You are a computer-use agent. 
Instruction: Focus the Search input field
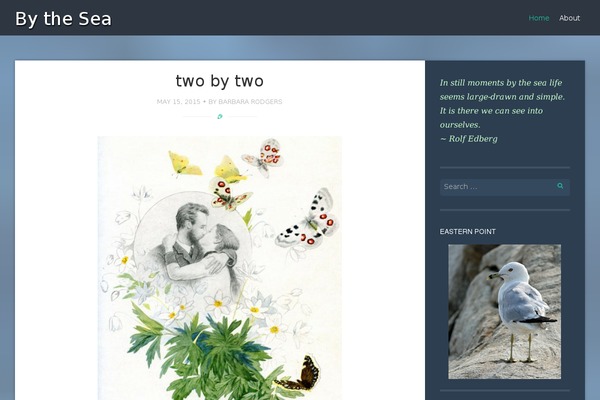click(x=497, y=187)
